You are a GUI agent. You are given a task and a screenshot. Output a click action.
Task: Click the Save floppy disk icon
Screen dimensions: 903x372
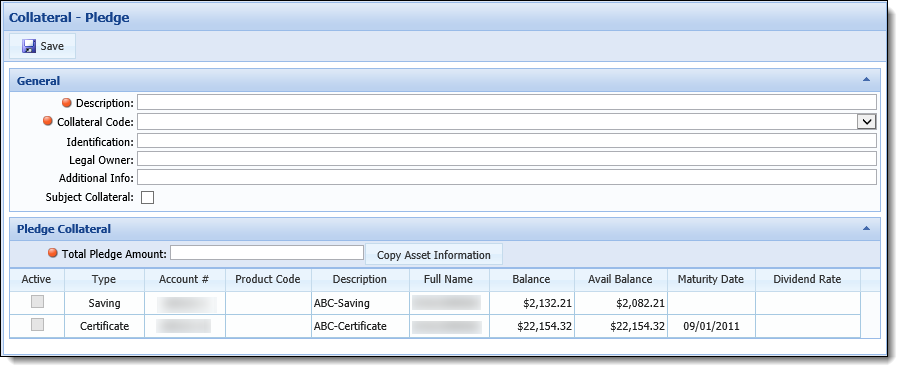tap(29, 46)
